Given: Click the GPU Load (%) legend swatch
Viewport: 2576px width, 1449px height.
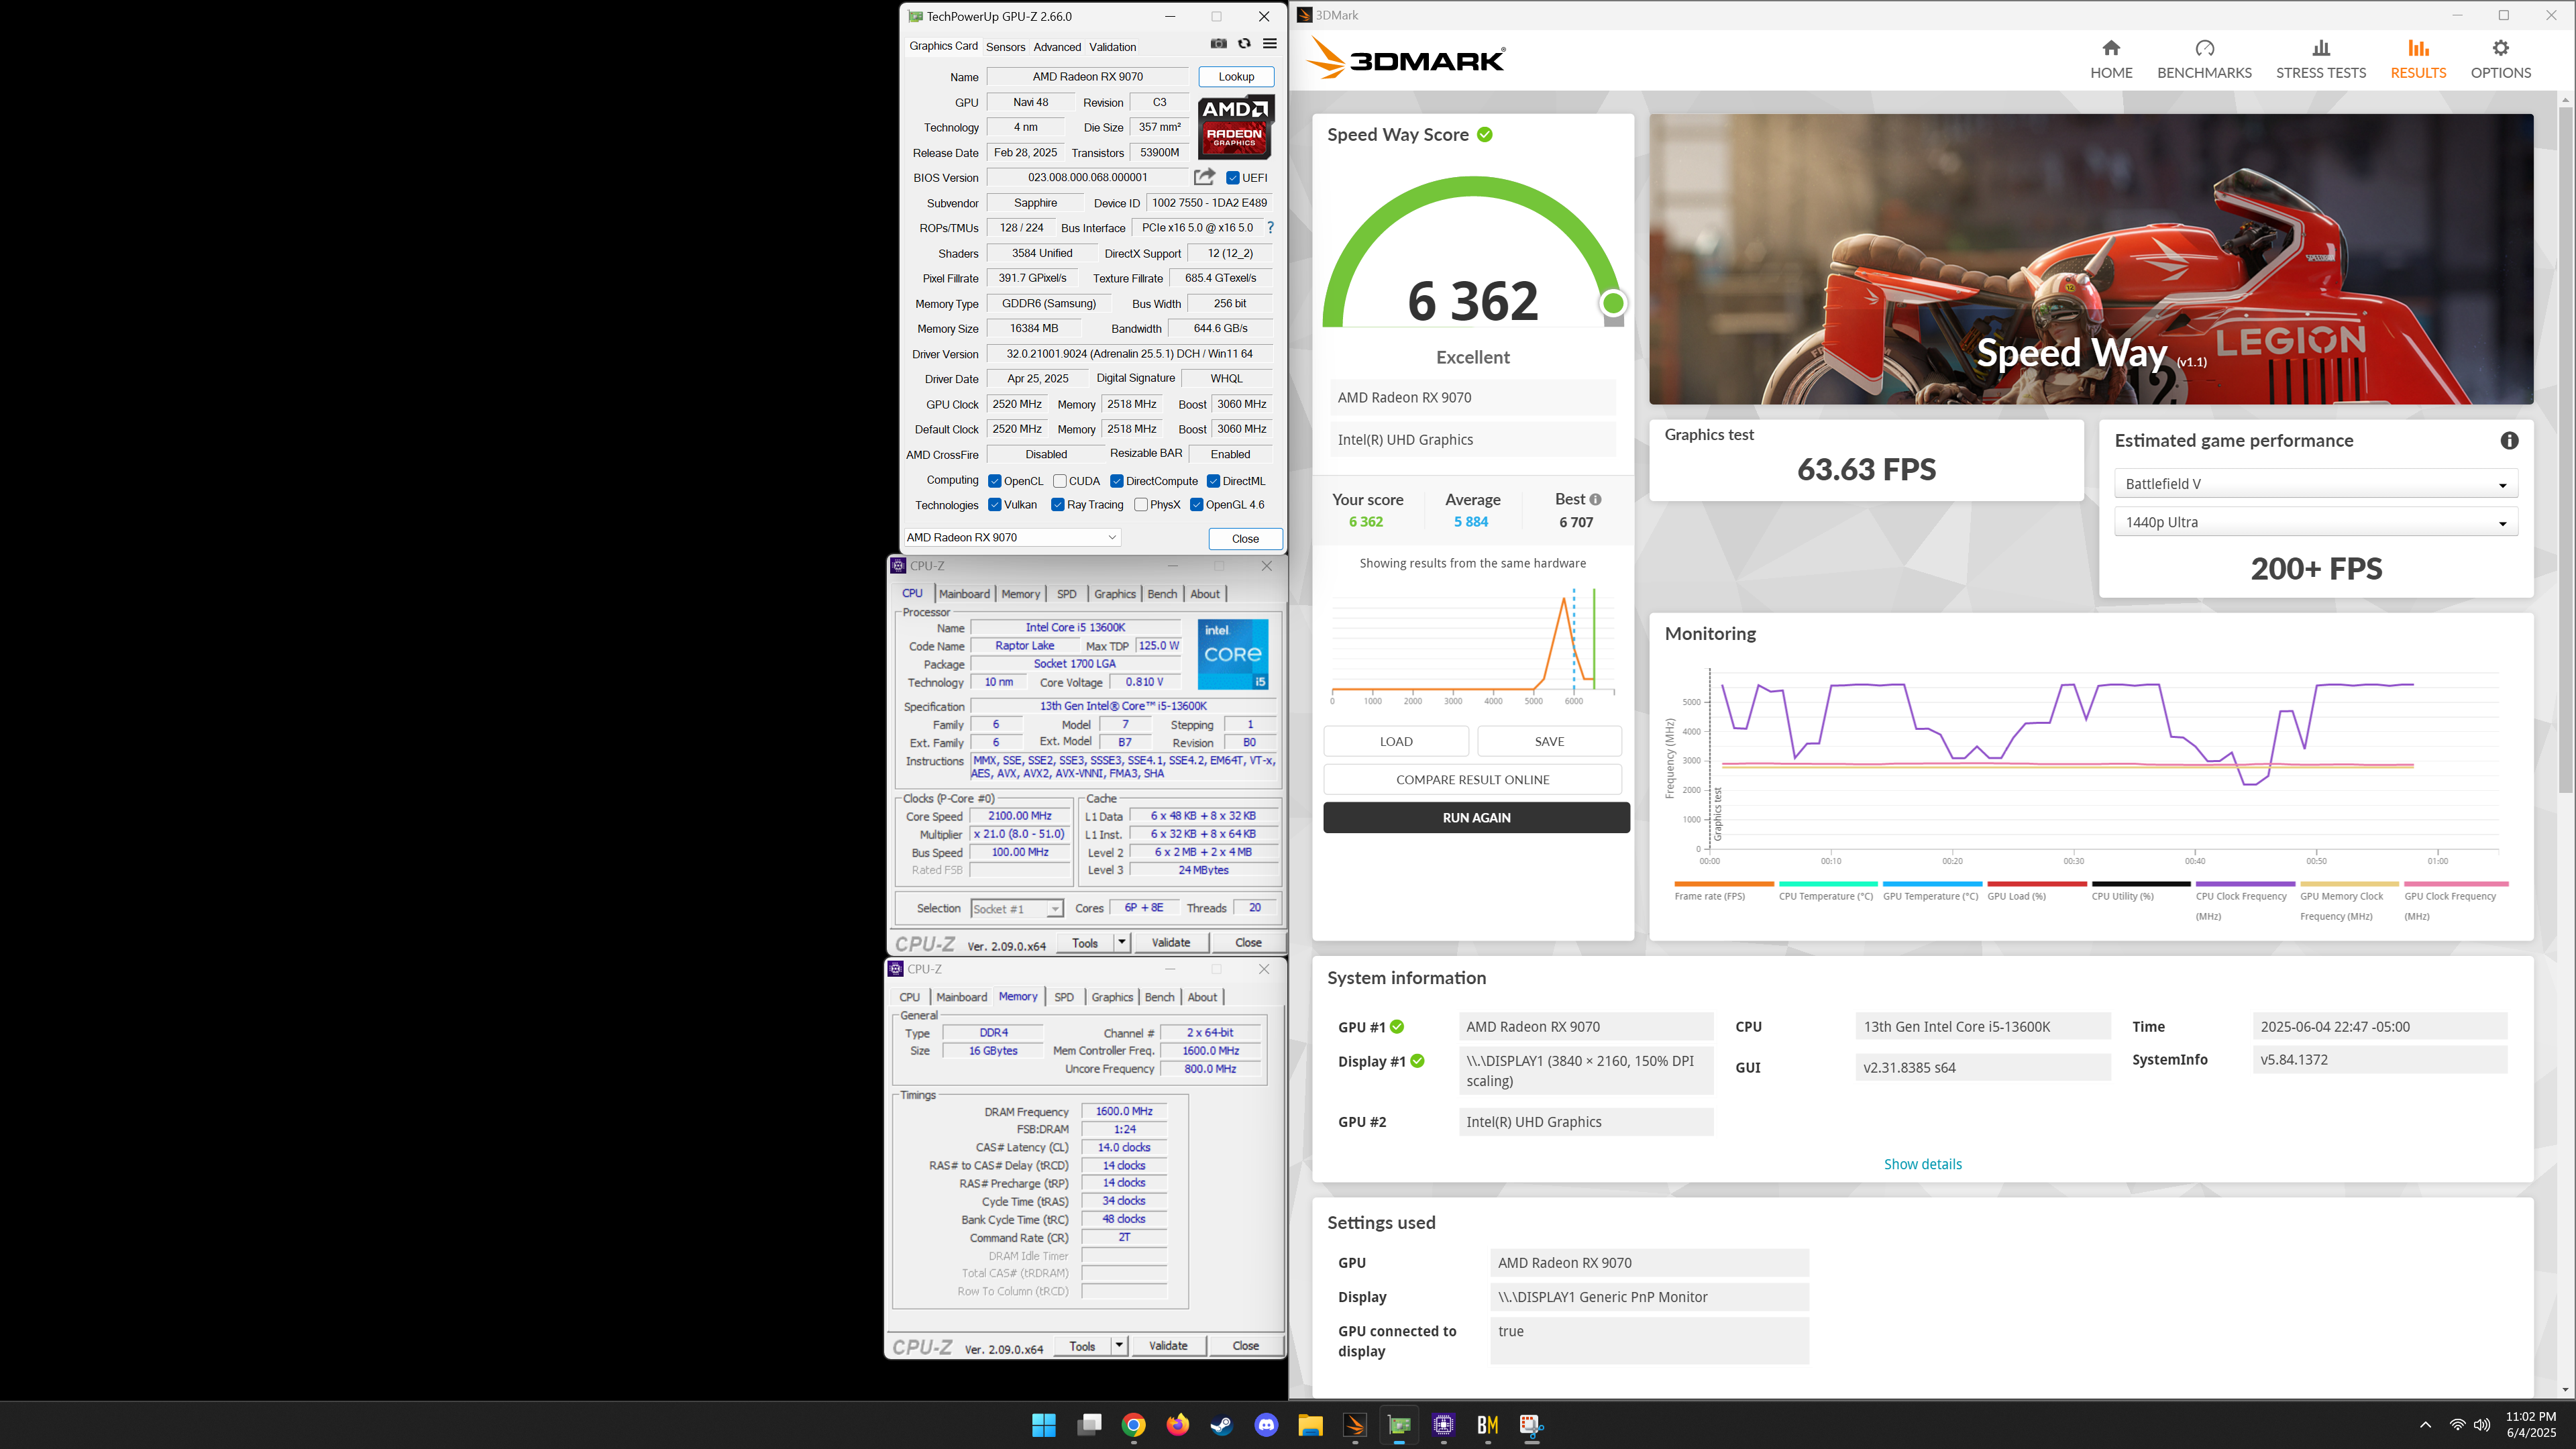Looking at the screenshot, I should 2037,884.
